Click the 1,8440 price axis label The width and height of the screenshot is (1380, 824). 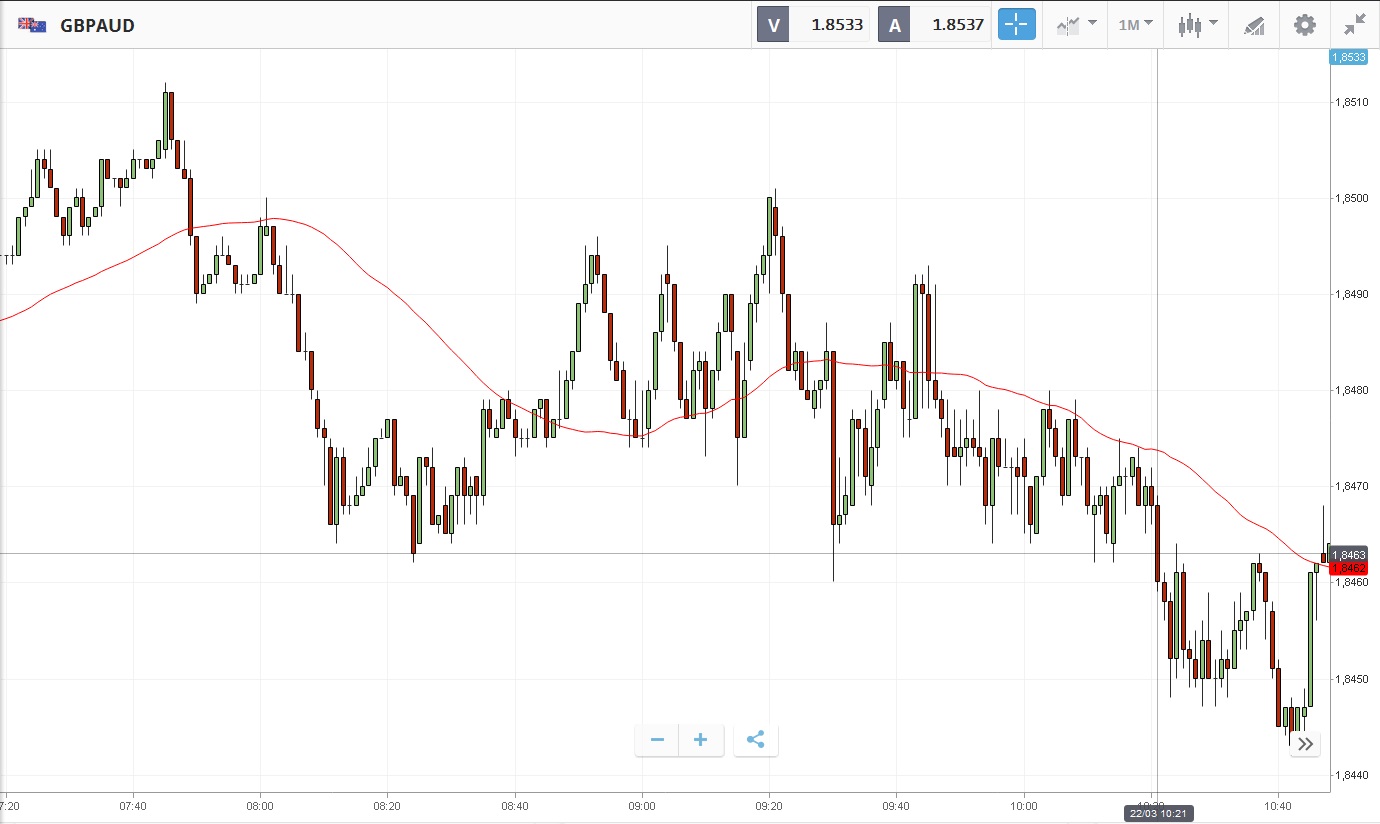[1351, 775]
